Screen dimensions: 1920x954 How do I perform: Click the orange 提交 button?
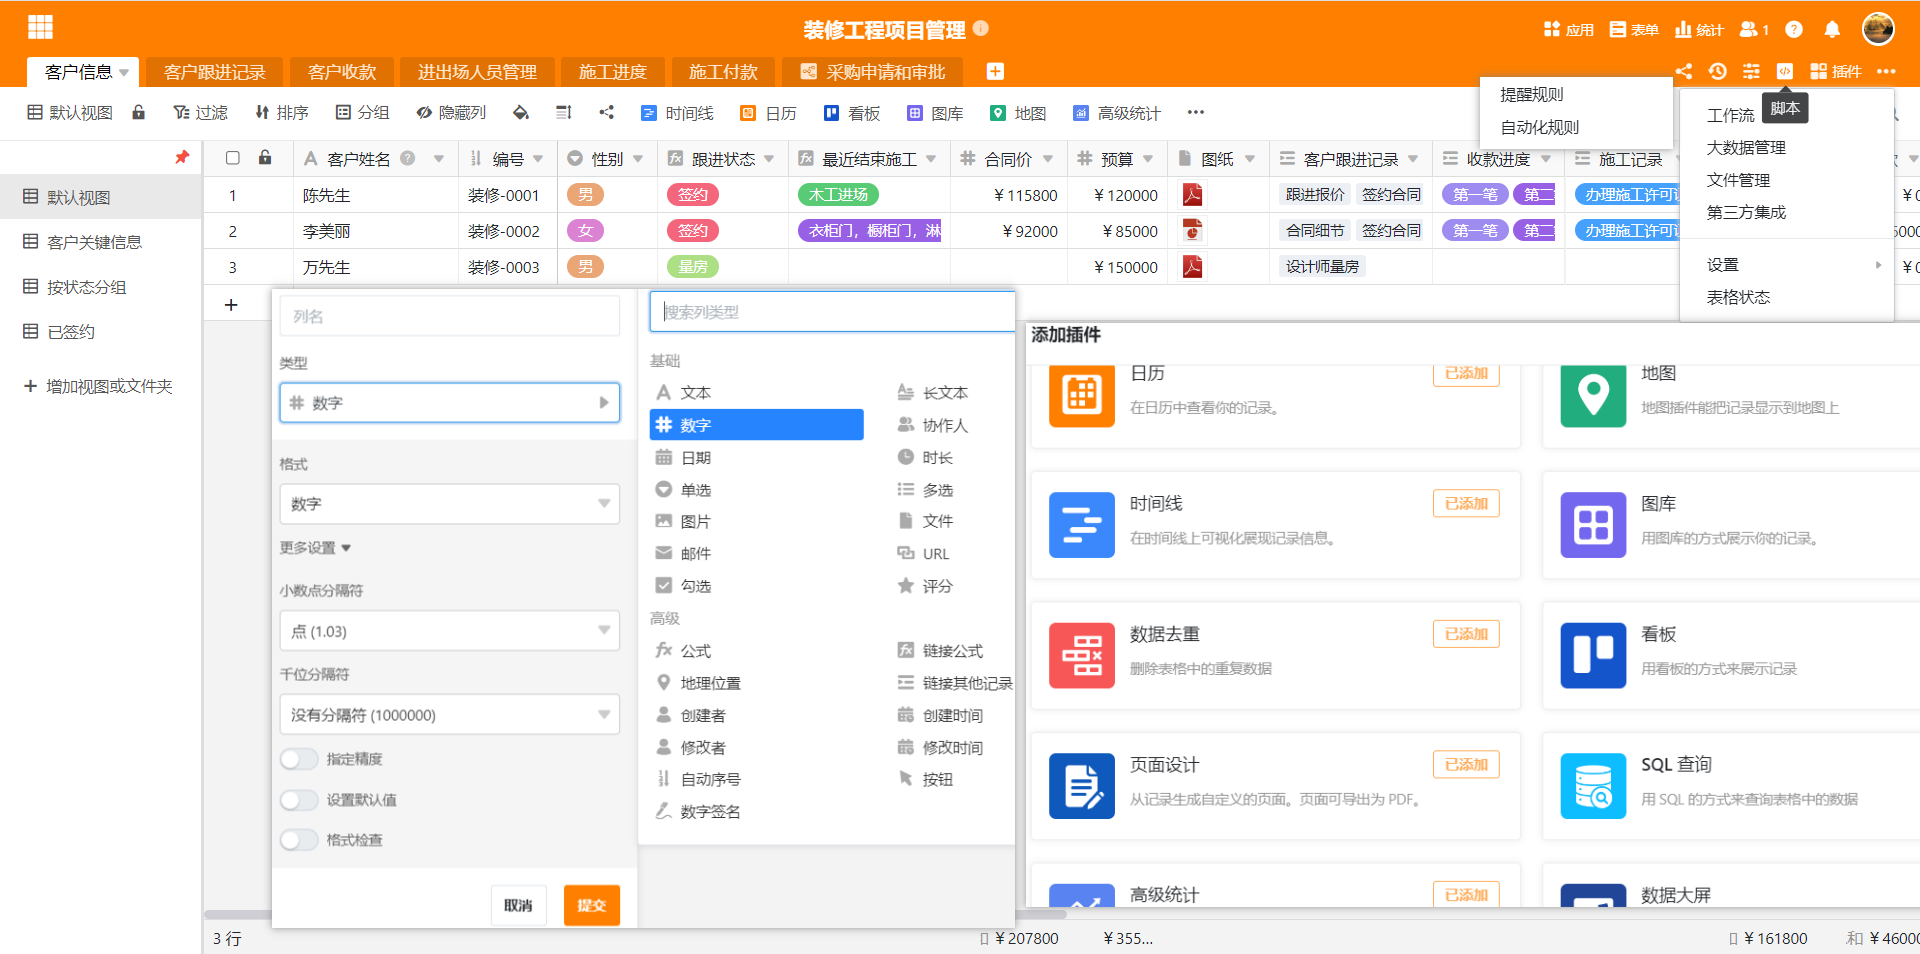(591, 905)
